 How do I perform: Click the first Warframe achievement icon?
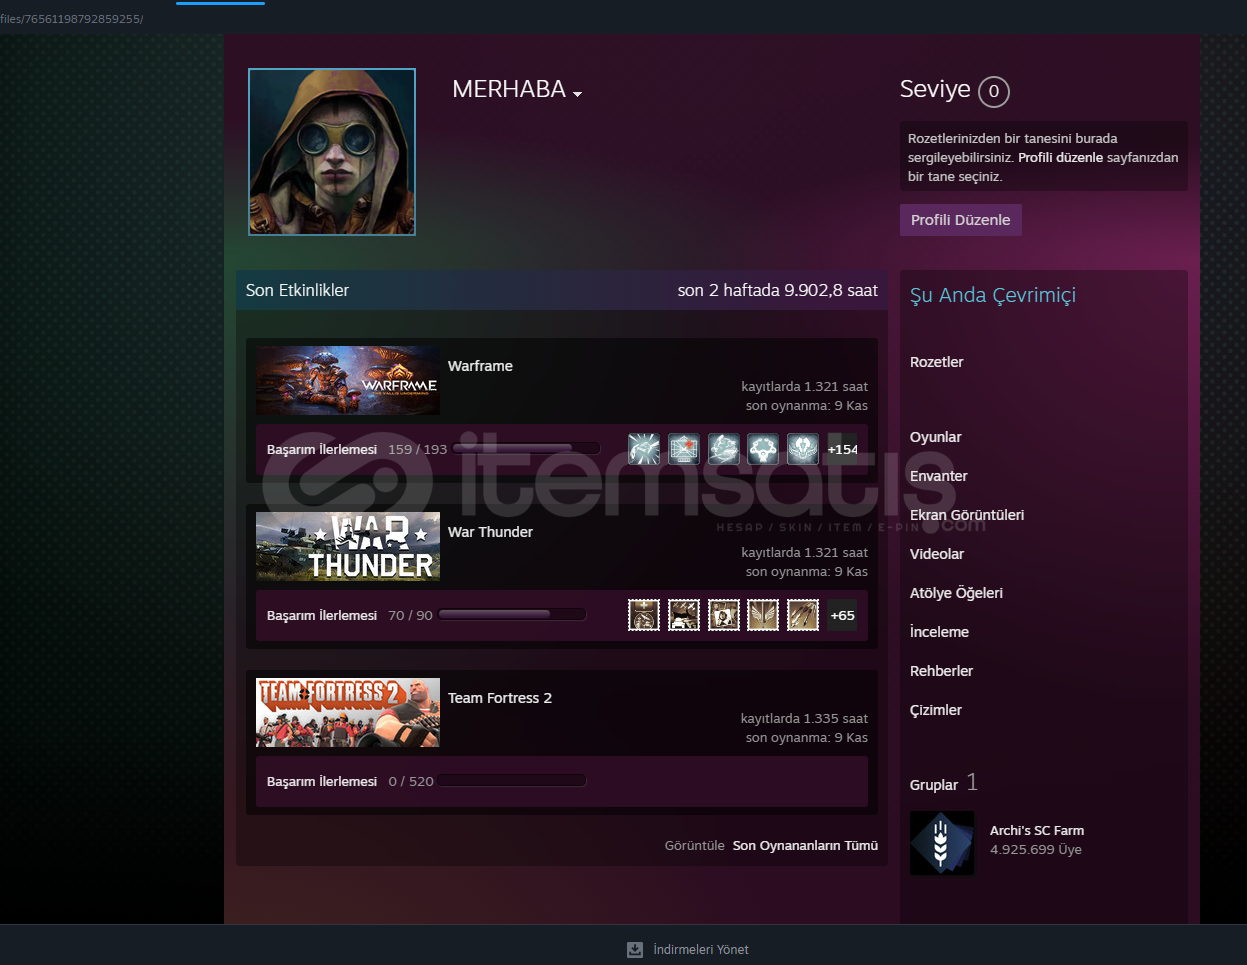644,449
